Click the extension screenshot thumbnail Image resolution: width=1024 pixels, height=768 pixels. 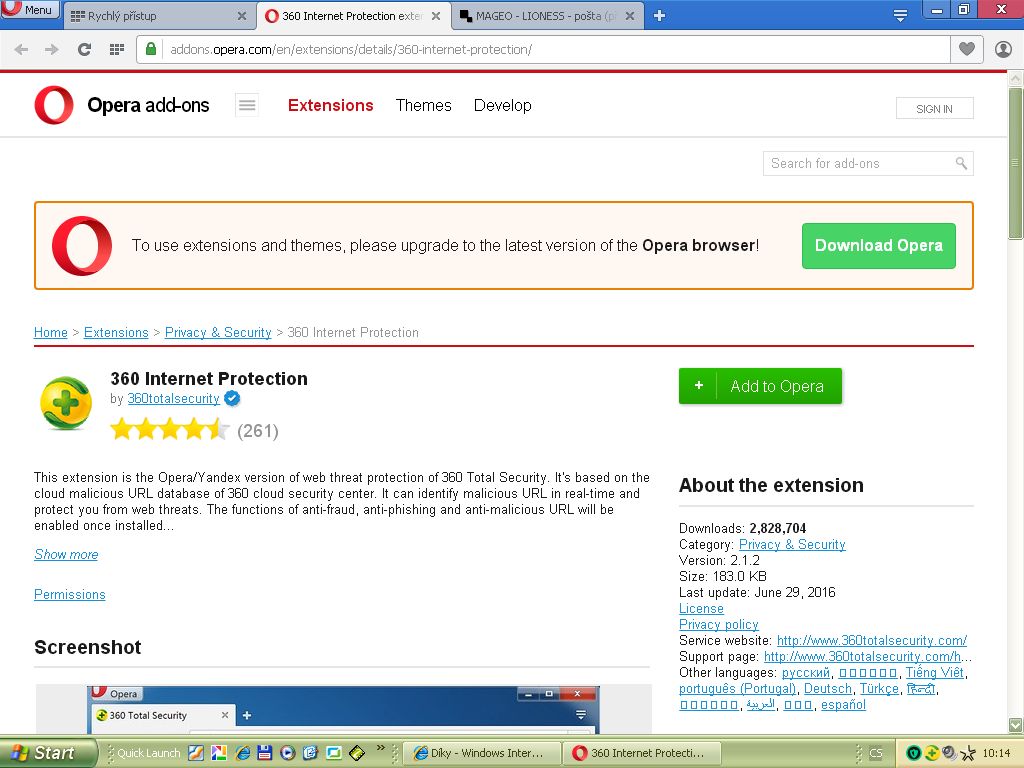pos(344,709)
